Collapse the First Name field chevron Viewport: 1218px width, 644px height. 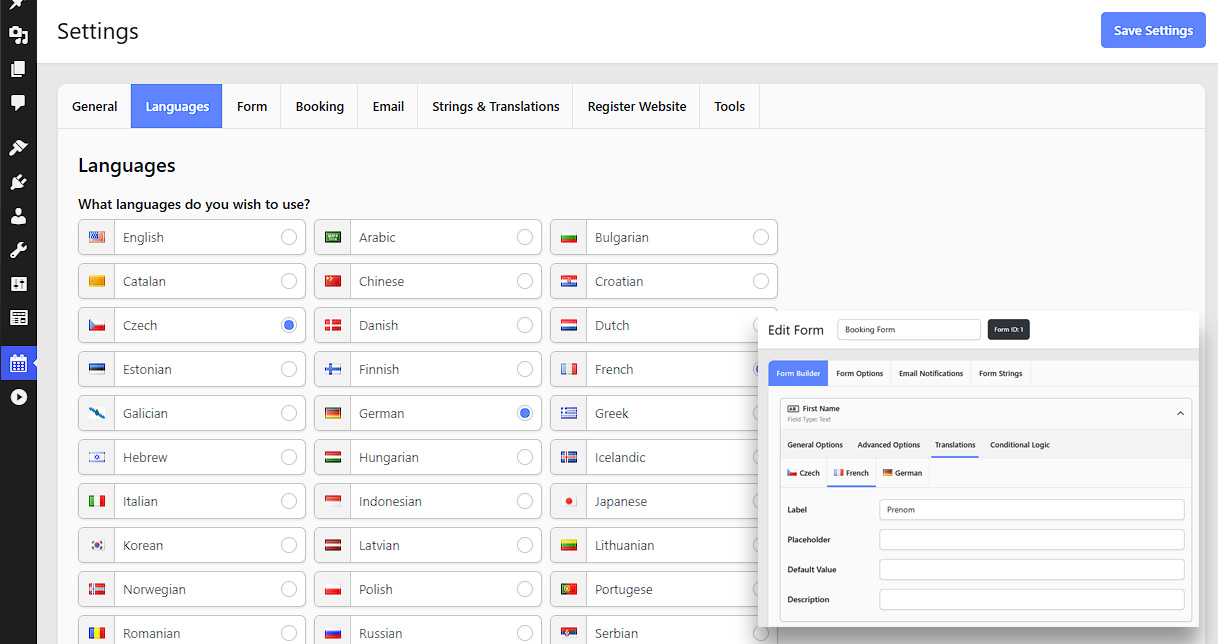(x=1180, y=413)
